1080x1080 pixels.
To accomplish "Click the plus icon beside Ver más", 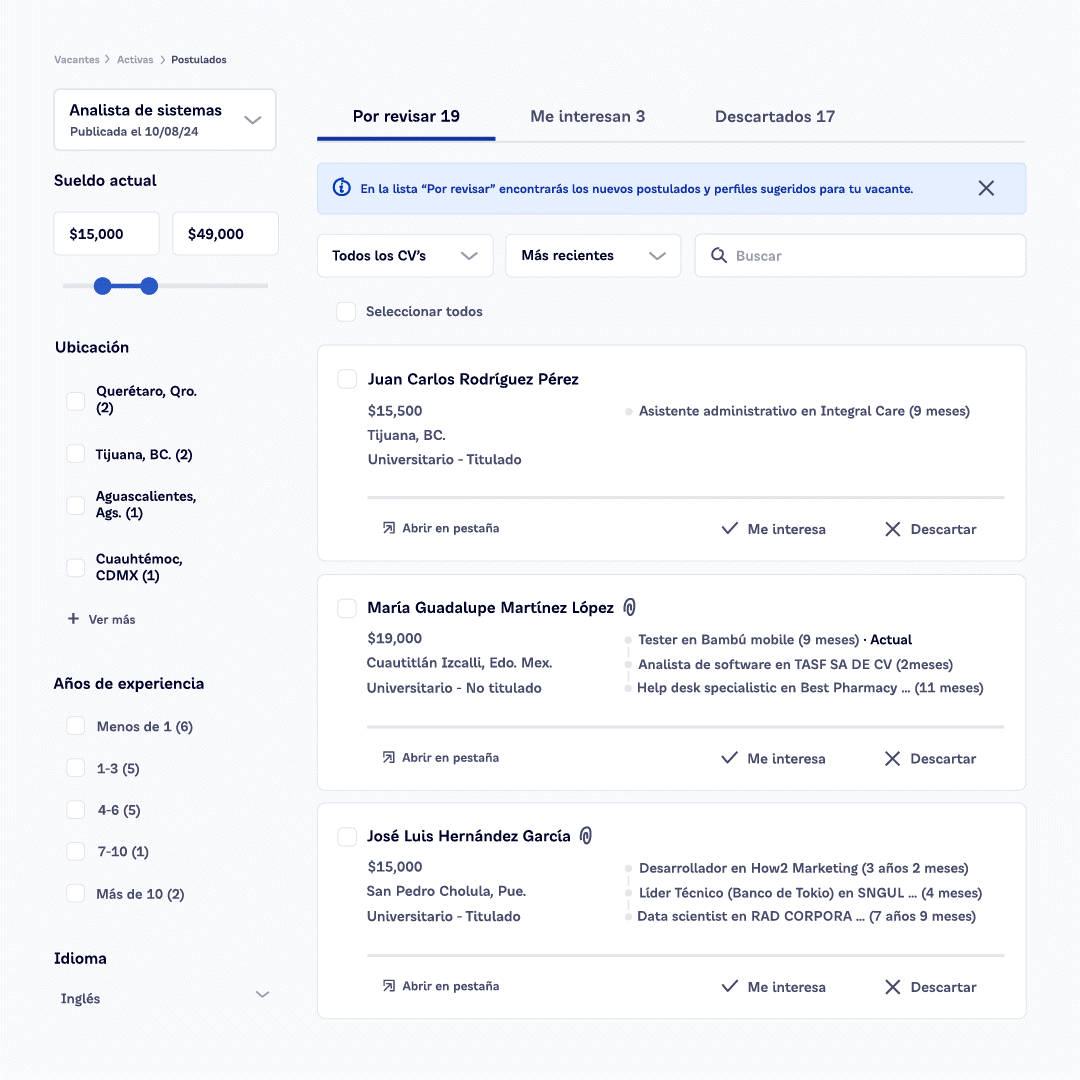I will point(73,619).
